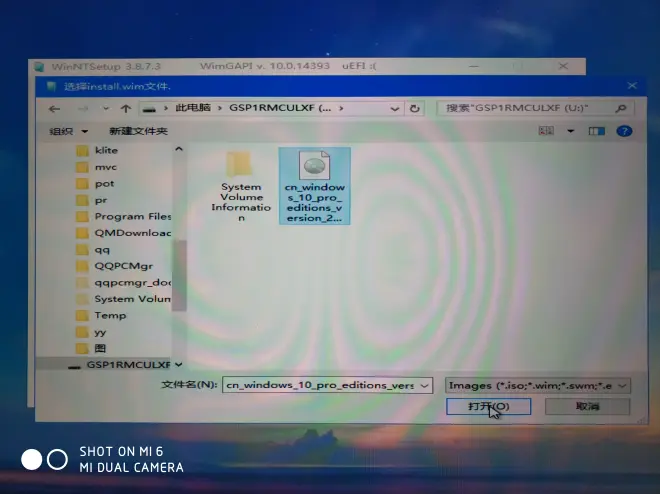Open more view options dropdown arrow
This screenshot has height=494, width=660.
pos(570,131)
